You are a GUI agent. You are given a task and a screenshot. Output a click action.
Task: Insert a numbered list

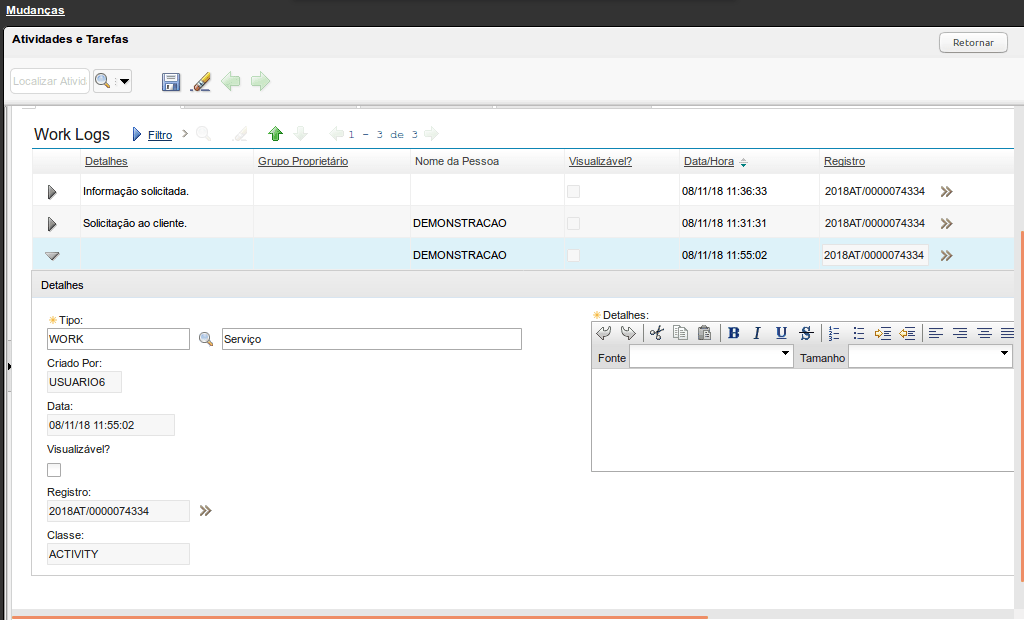click(834, 333)
